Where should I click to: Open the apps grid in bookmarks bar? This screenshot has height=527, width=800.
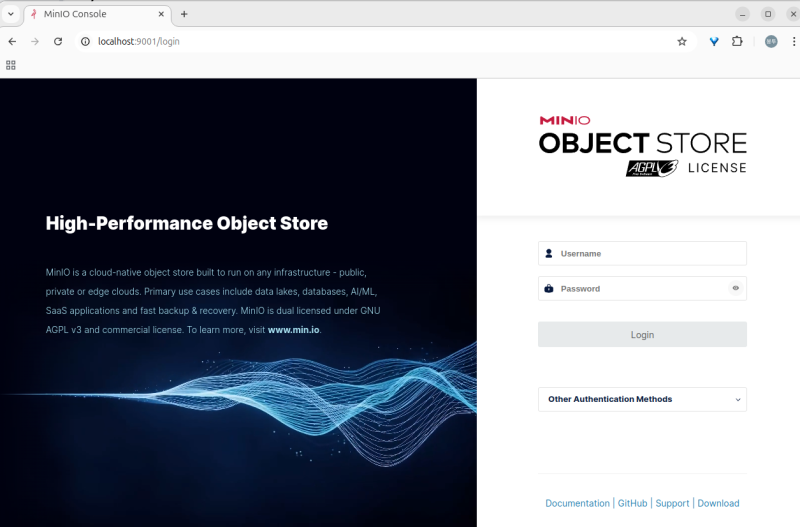pos(11,65)
